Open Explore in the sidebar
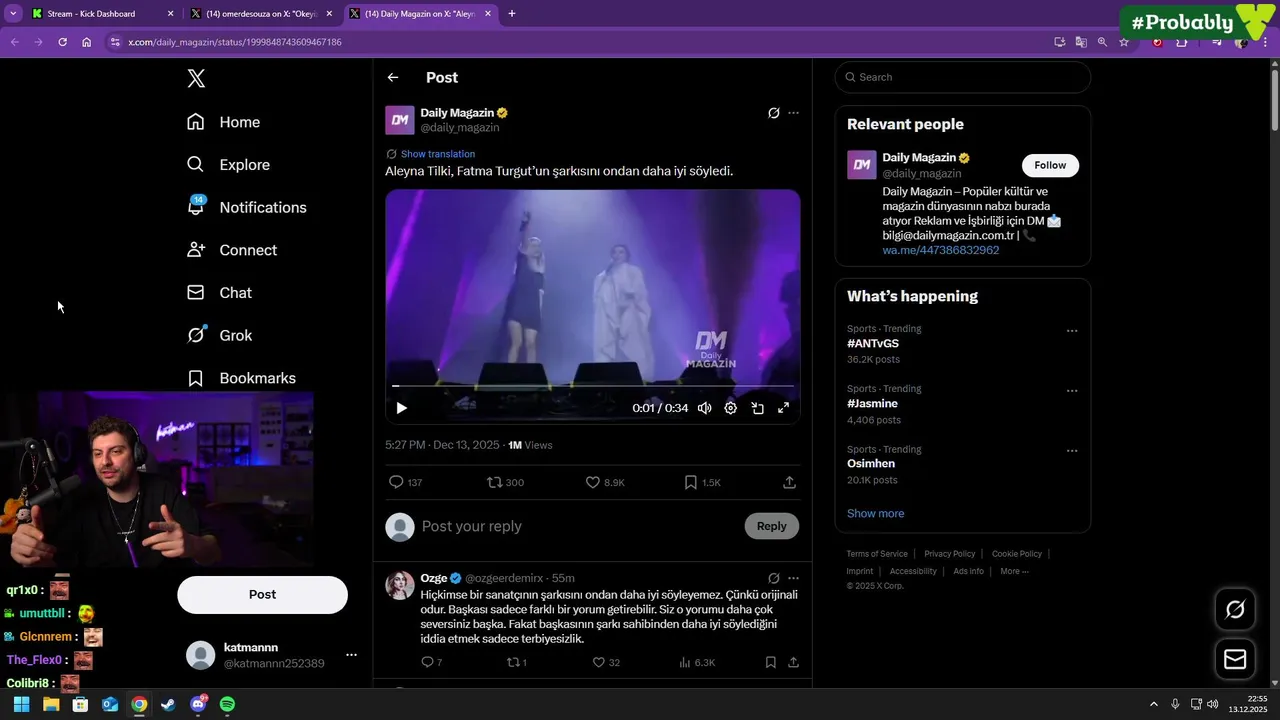1280x720 pixels. [229, 165]
